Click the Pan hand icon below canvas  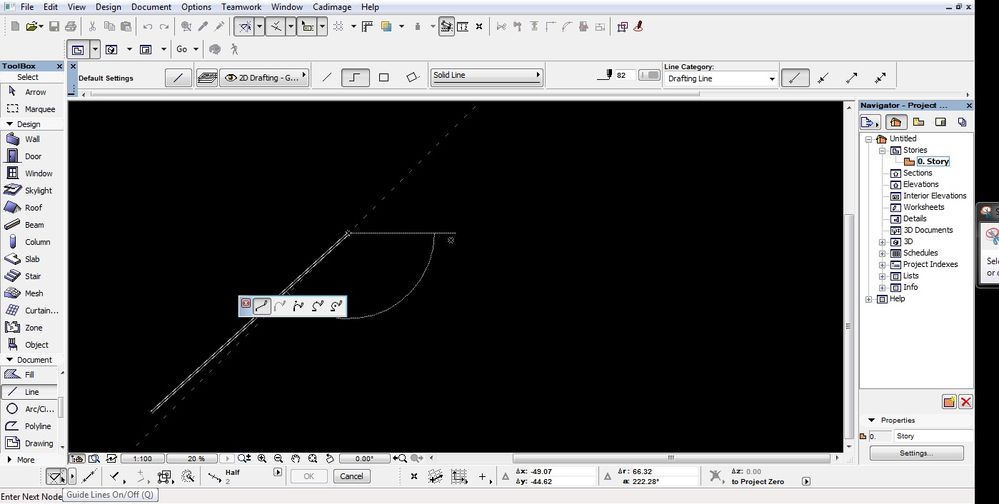click(x=296, y=458)
